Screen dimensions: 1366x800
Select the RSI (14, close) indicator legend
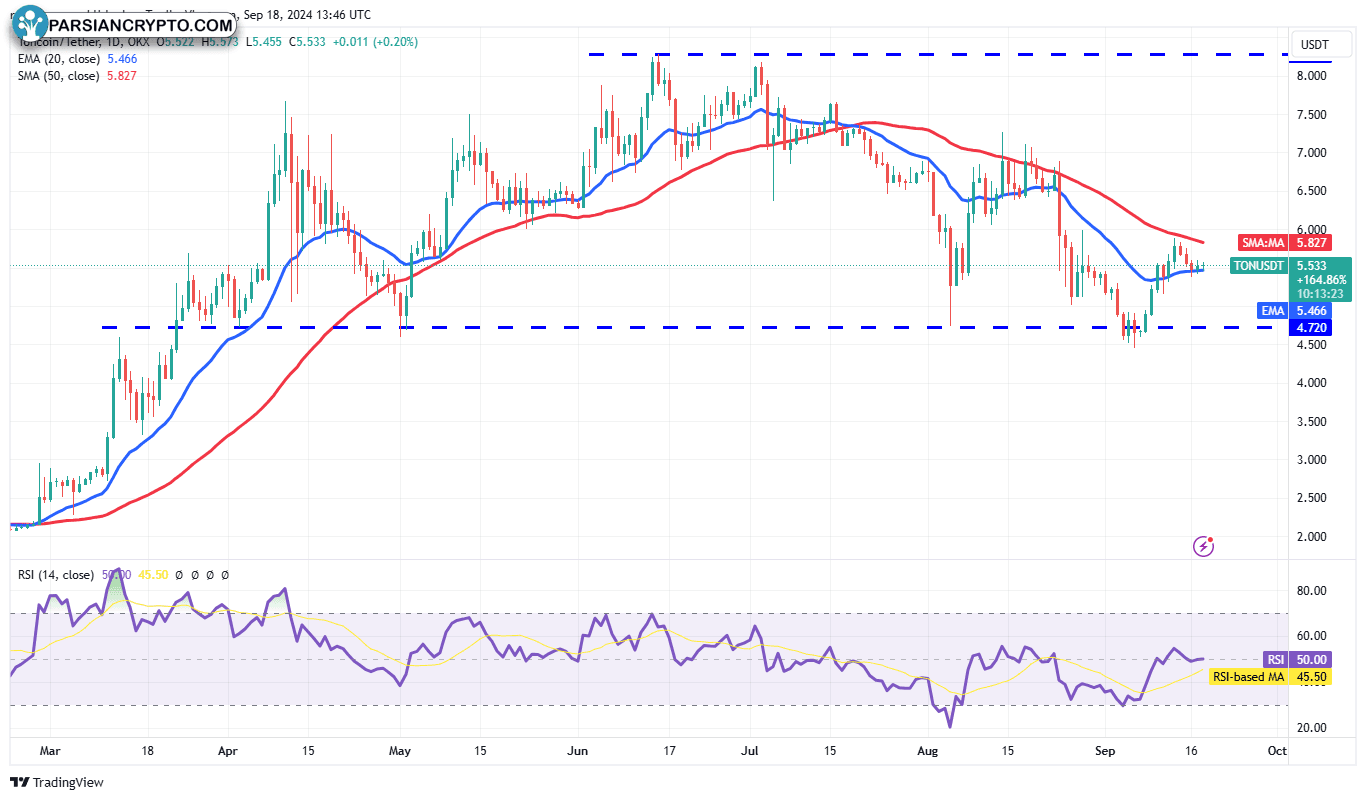56,575
